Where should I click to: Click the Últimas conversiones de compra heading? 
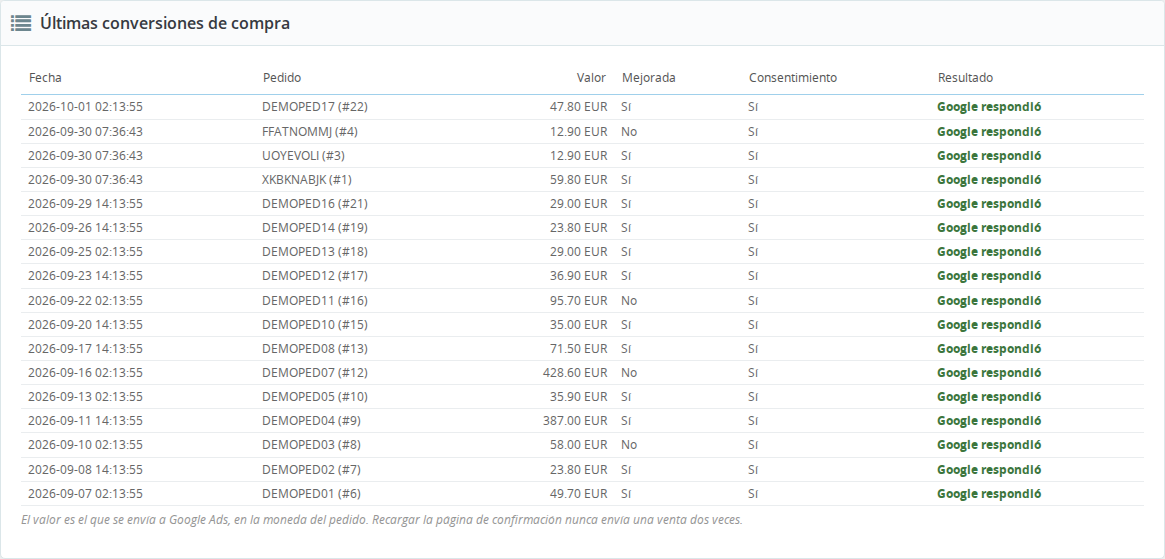165,23
